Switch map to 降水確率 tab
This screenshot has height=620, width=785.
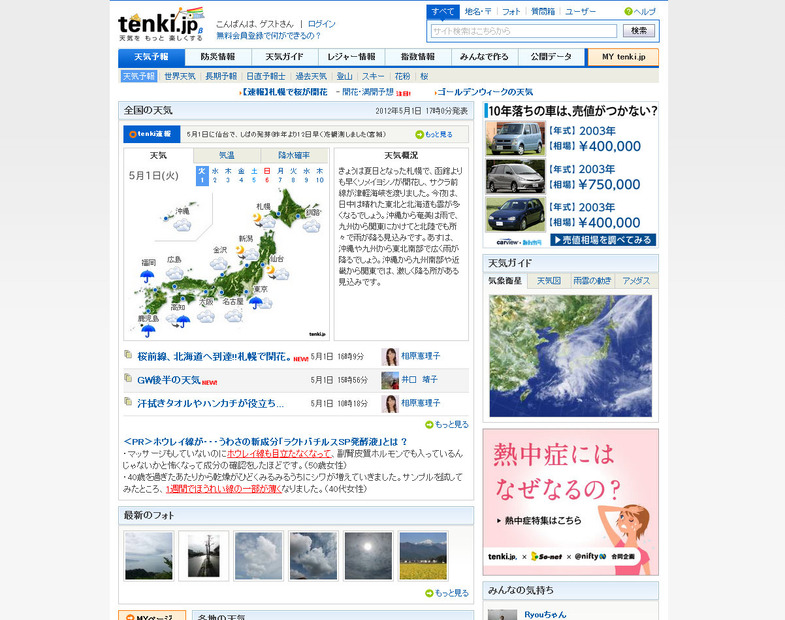[294, 155]
